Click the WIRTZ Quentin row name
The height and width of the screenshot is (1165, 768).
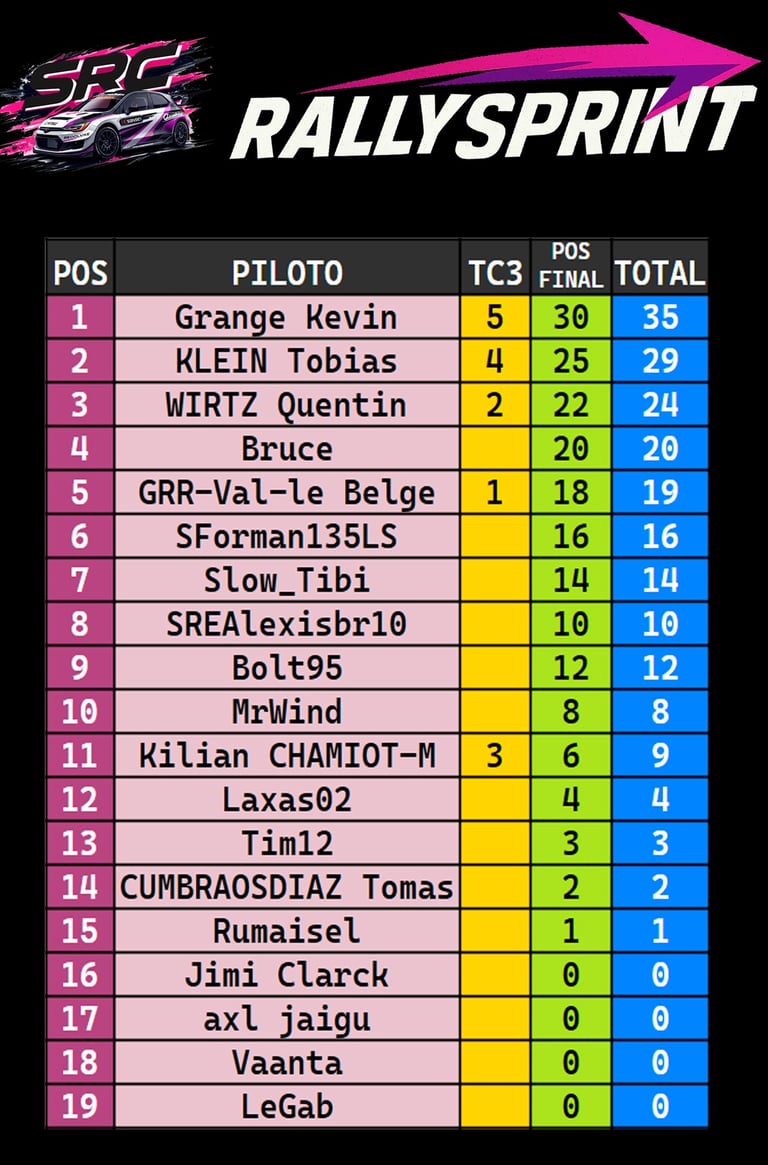coord(286,405)
